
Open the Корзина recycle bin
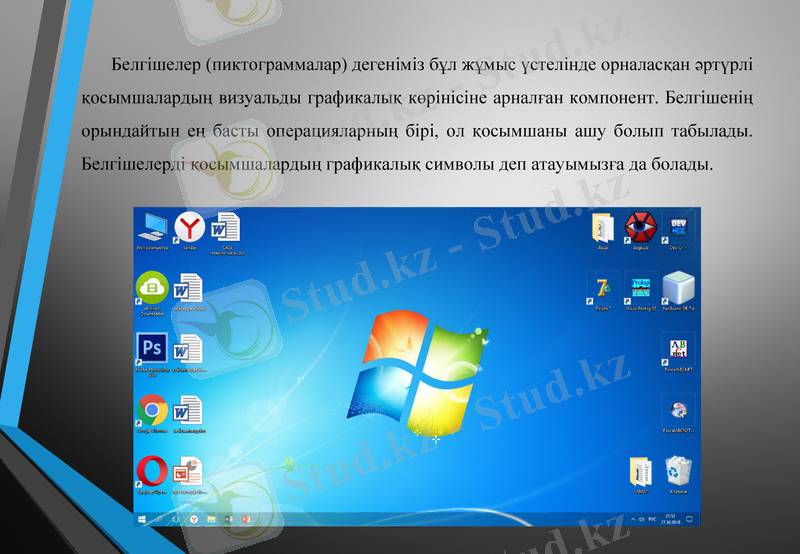(x=679, y=473)
